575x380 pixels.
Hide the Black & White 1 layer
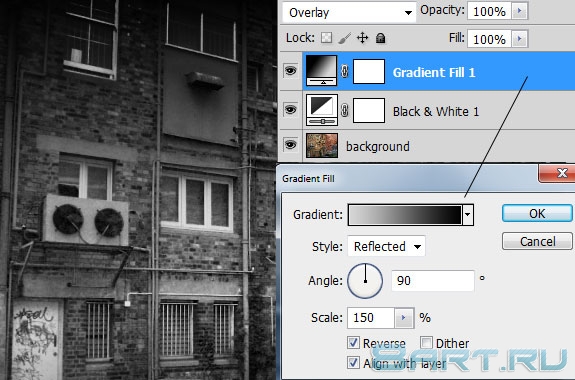290,109
